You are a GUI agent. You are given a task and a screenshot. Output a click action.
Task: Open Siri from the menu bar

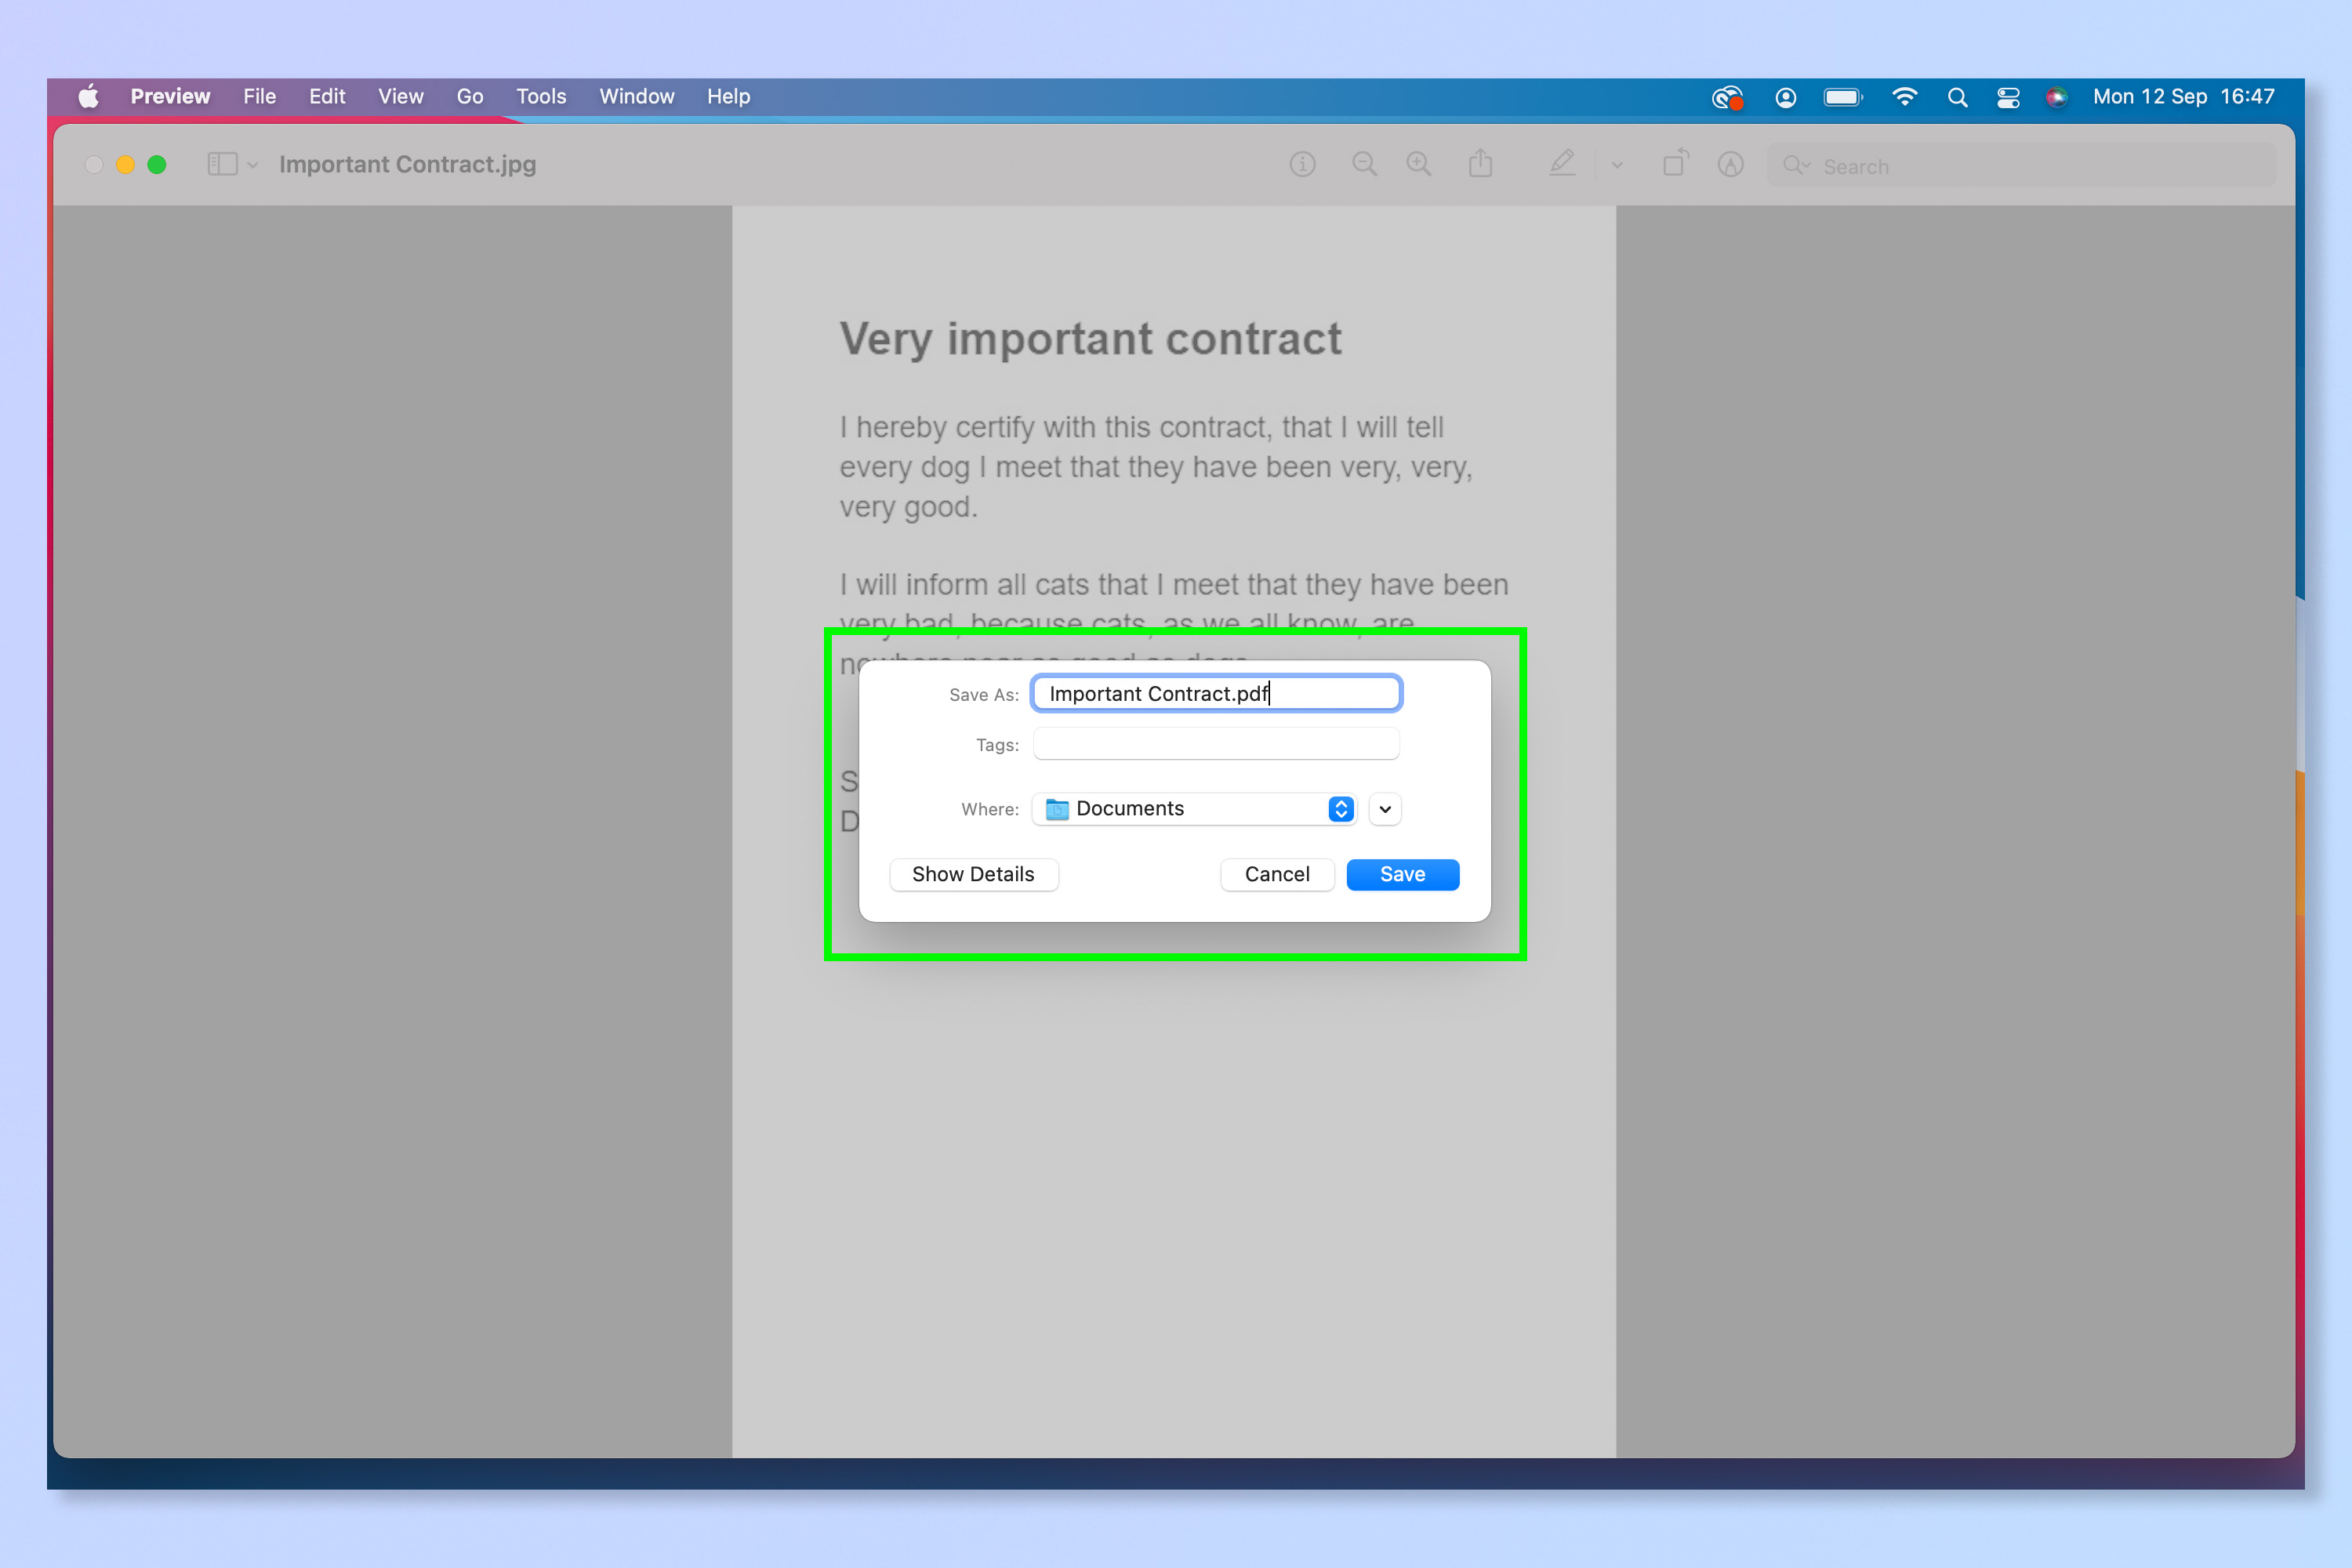pyautogui.click(x=2057, y=97)
